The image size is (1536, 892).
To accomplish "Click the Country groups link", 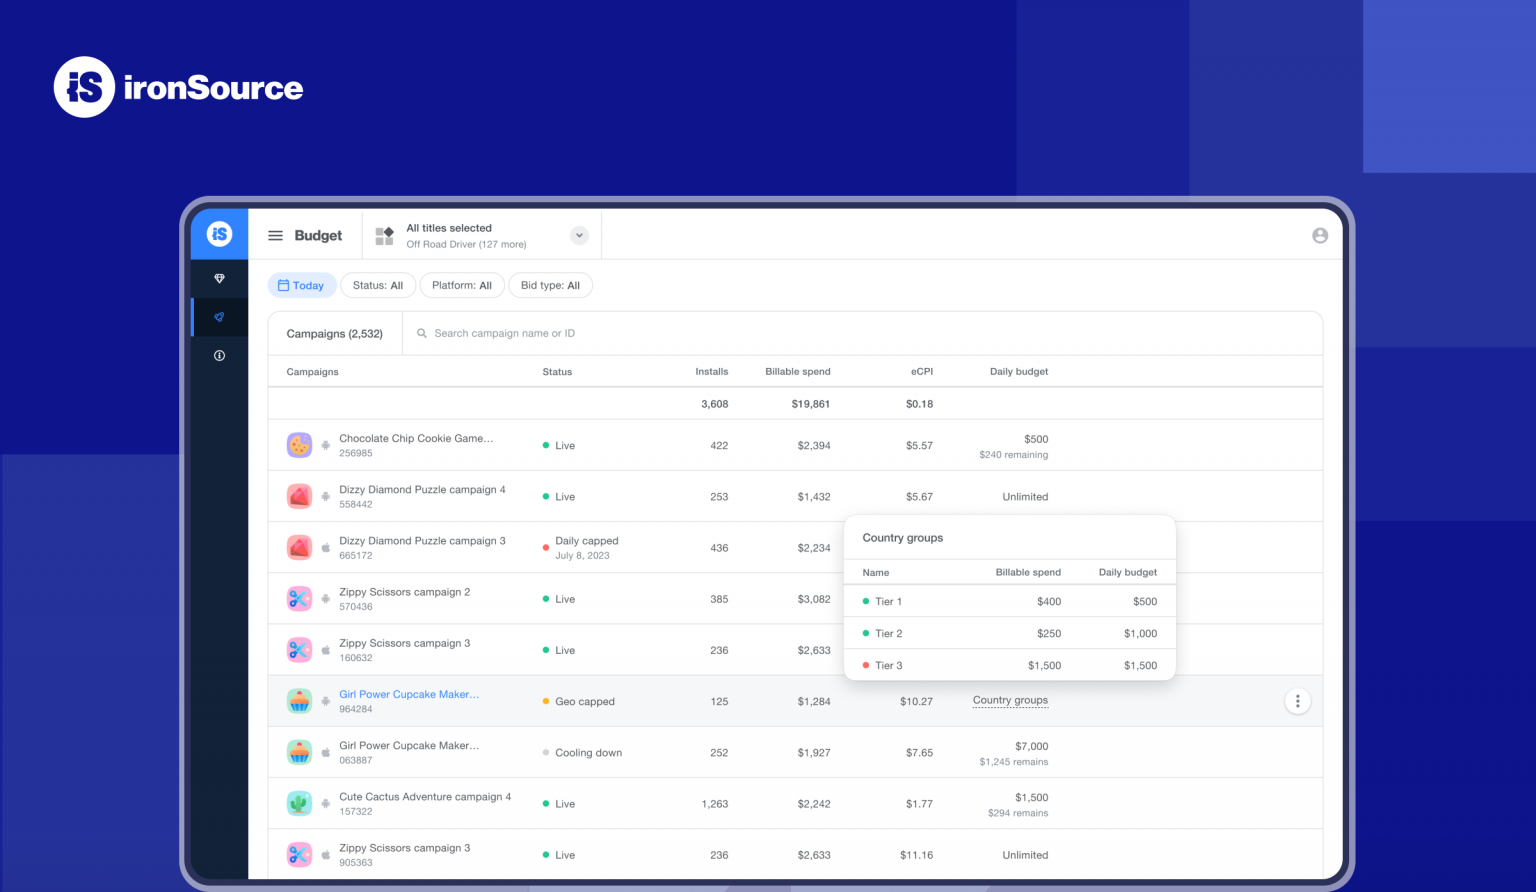I will [x=1010, y=700].
